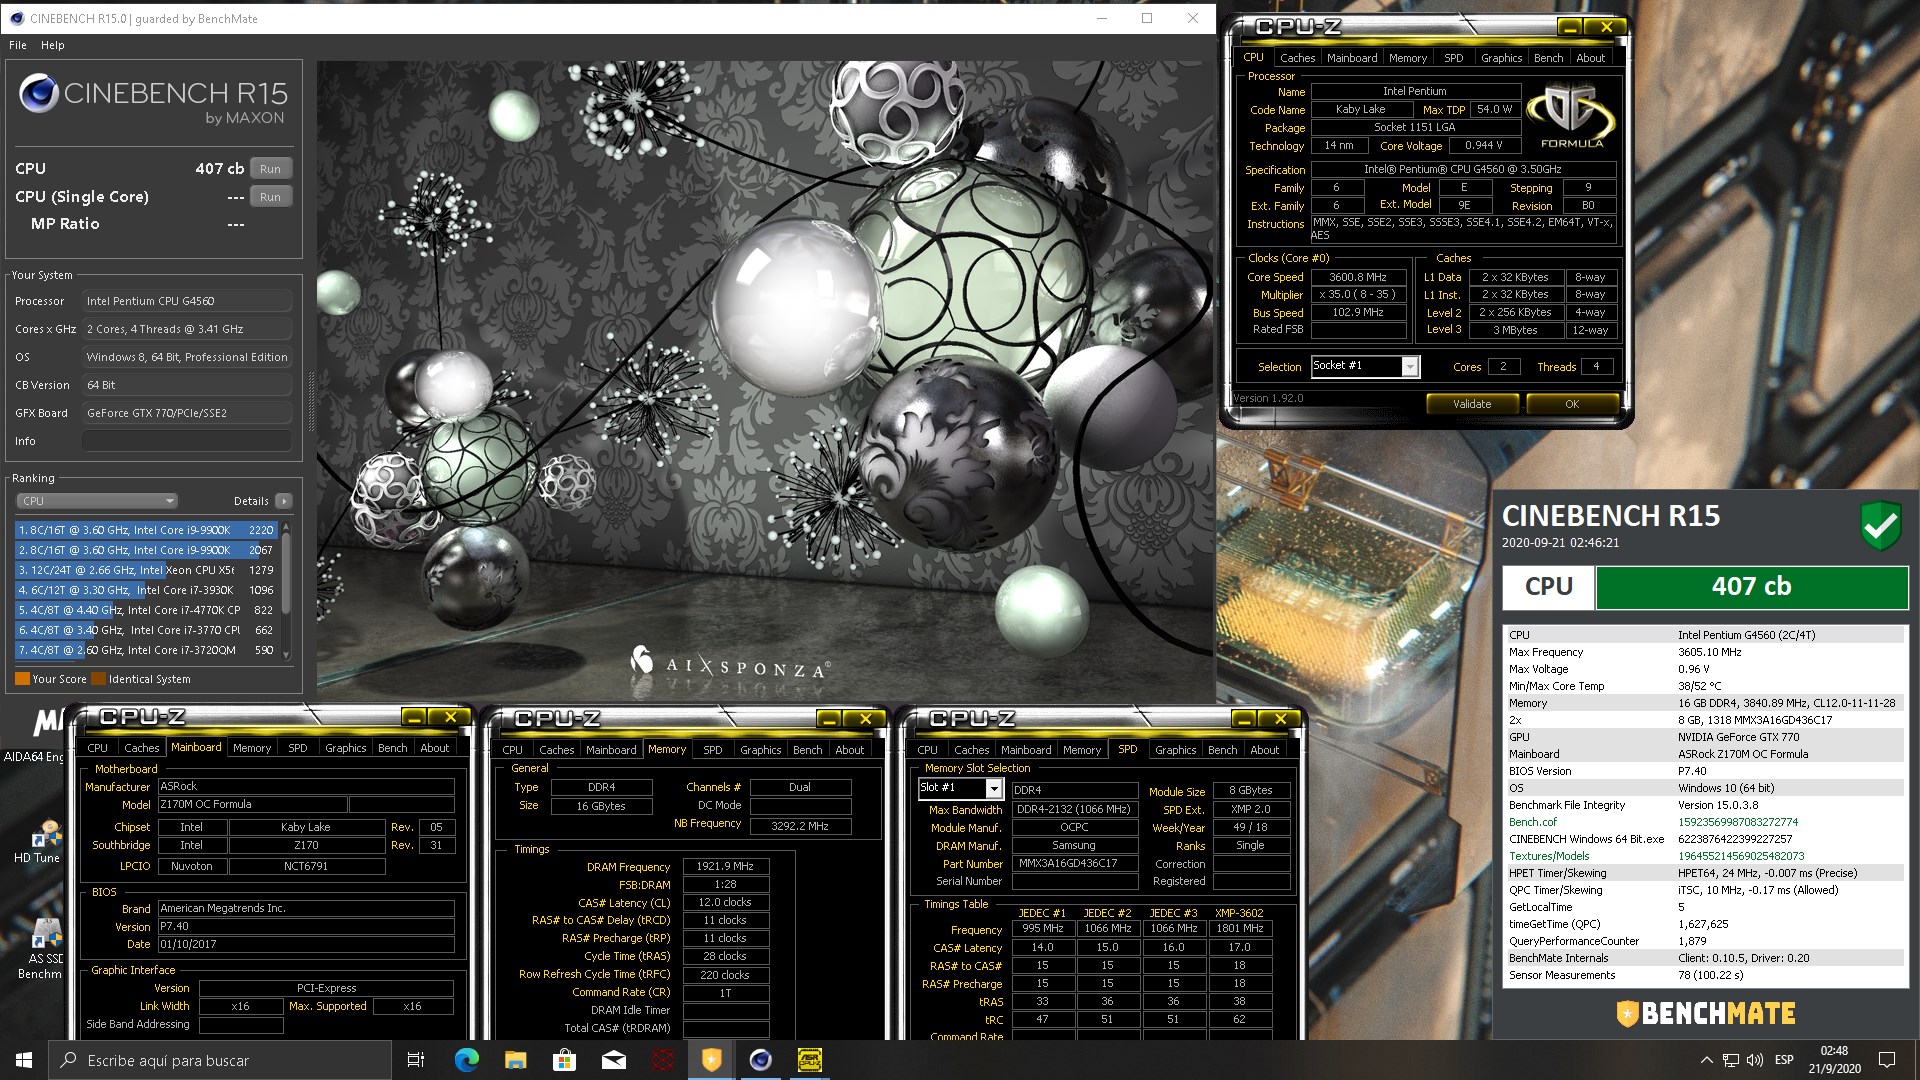
Task: Select ranking row Core i7-4770K
Action: pos(146,610)
